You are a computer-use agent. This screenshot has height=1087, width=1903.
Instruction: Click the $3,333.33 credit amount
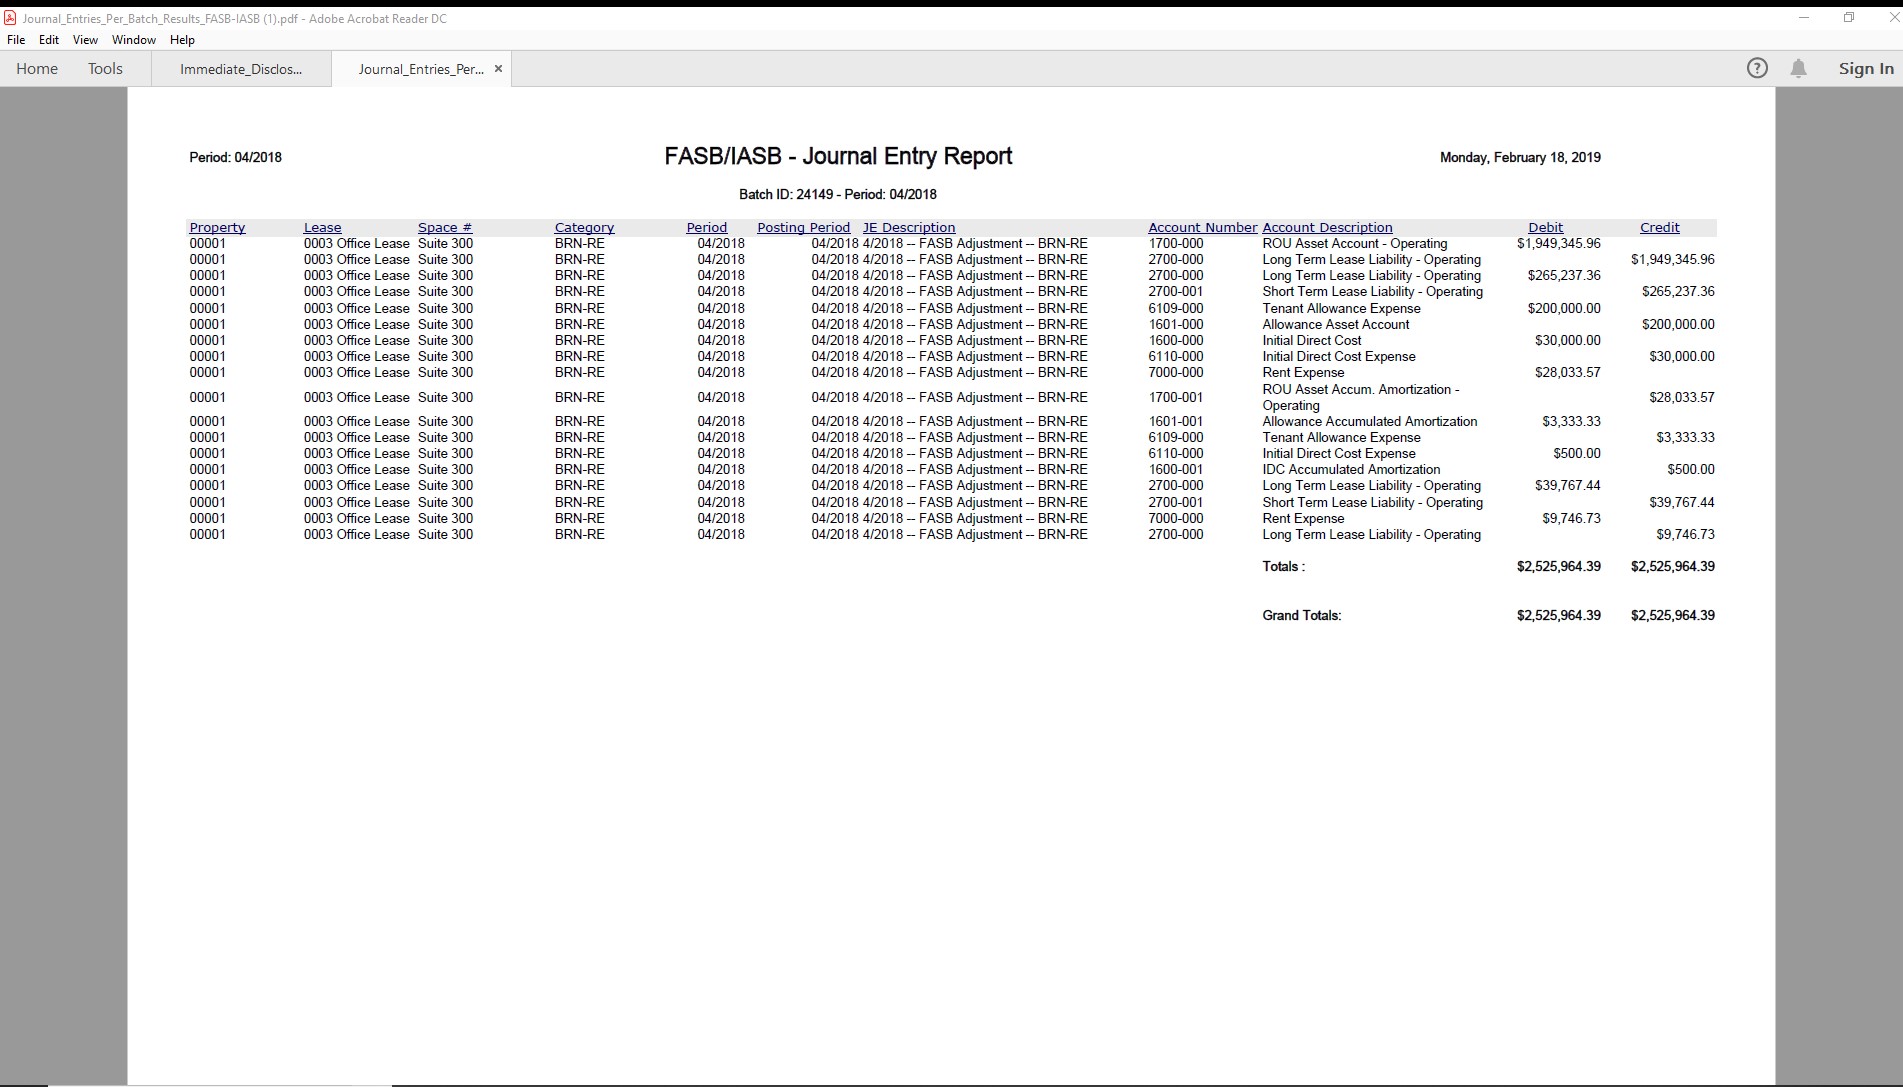tap(1685, 438)
